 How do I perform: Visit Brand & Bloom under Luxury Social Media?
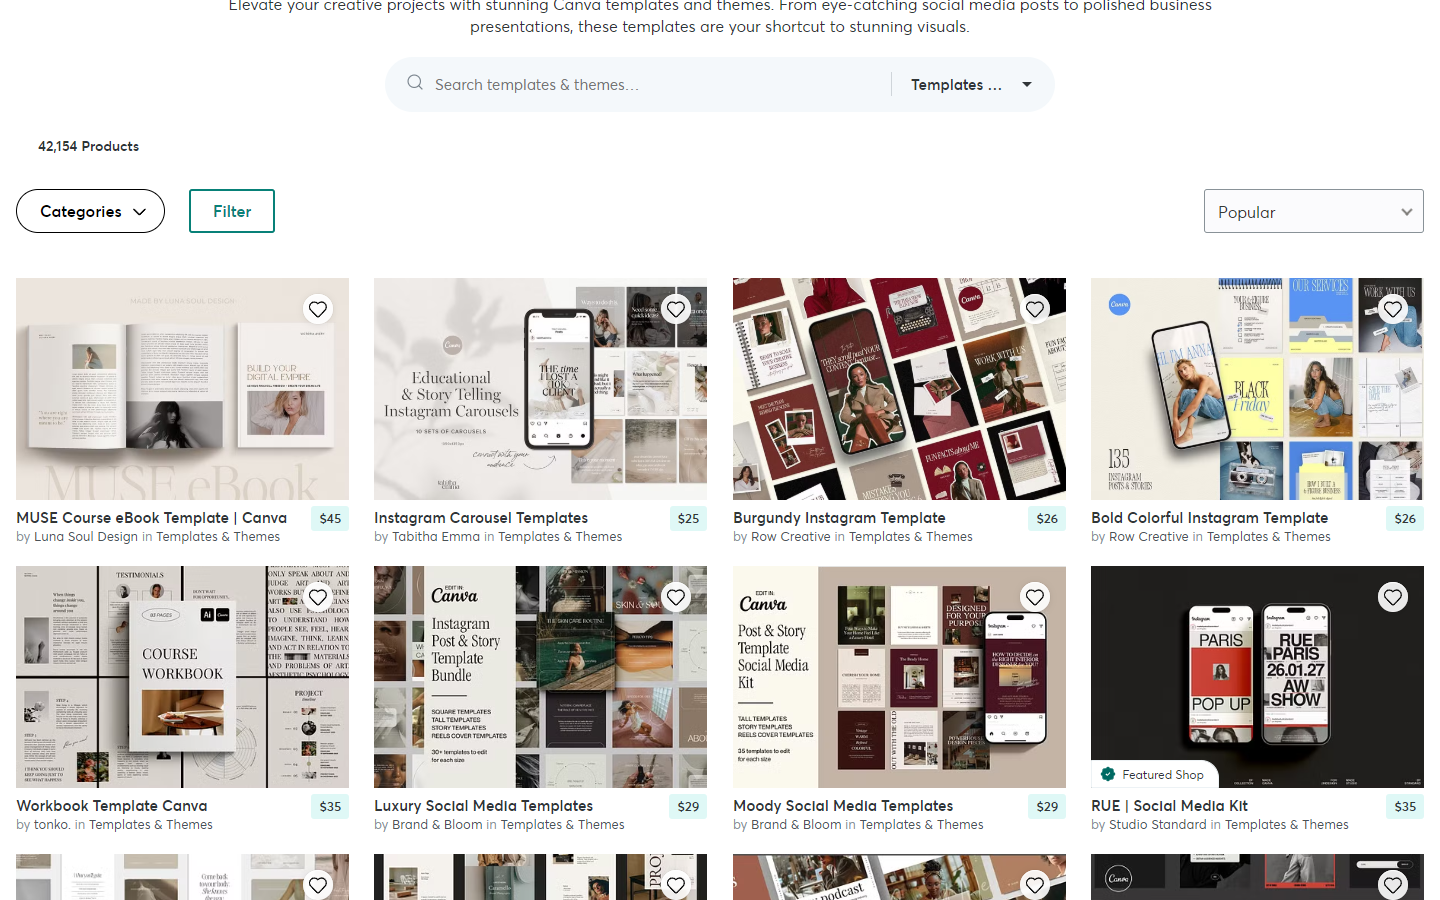(437, 825)
